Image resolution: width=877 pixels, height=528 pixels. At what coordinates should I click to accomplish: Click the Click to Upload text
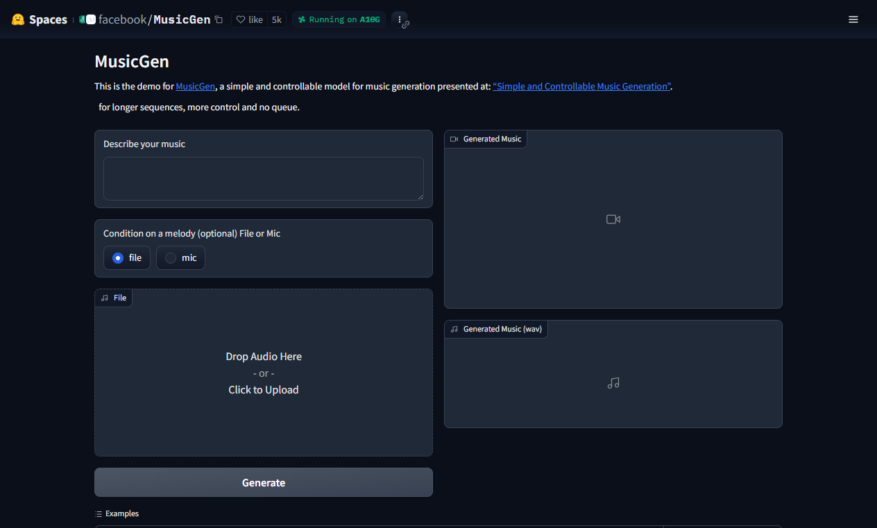263,390
